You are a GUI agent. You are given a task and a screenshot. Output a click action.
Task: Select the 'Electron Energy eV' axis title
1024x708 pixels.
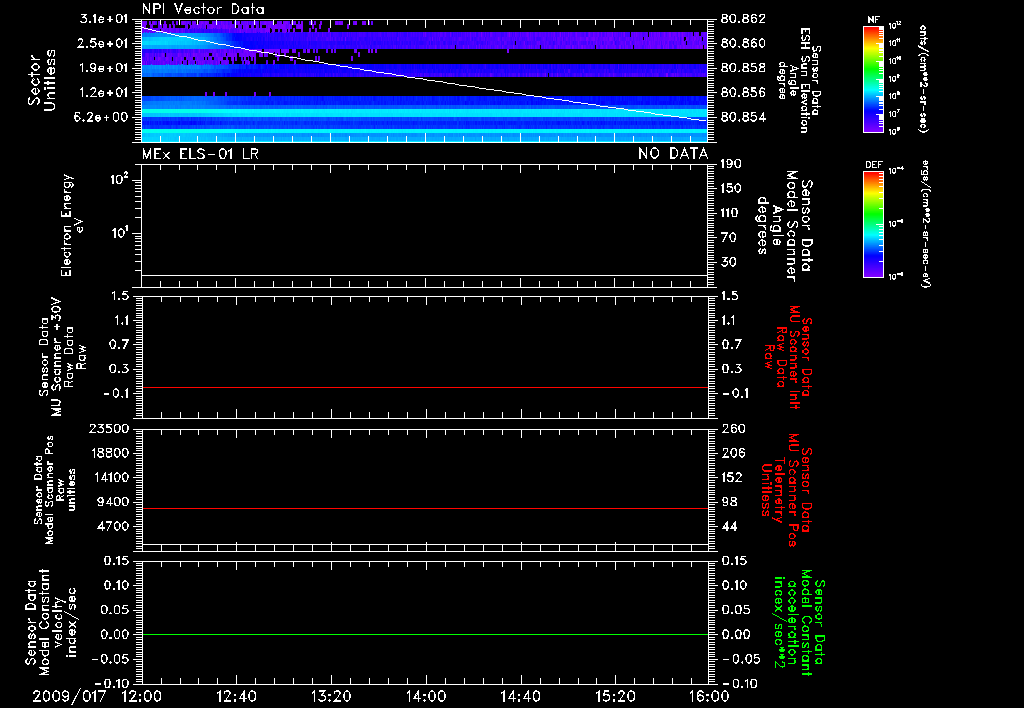click(72, 225)
